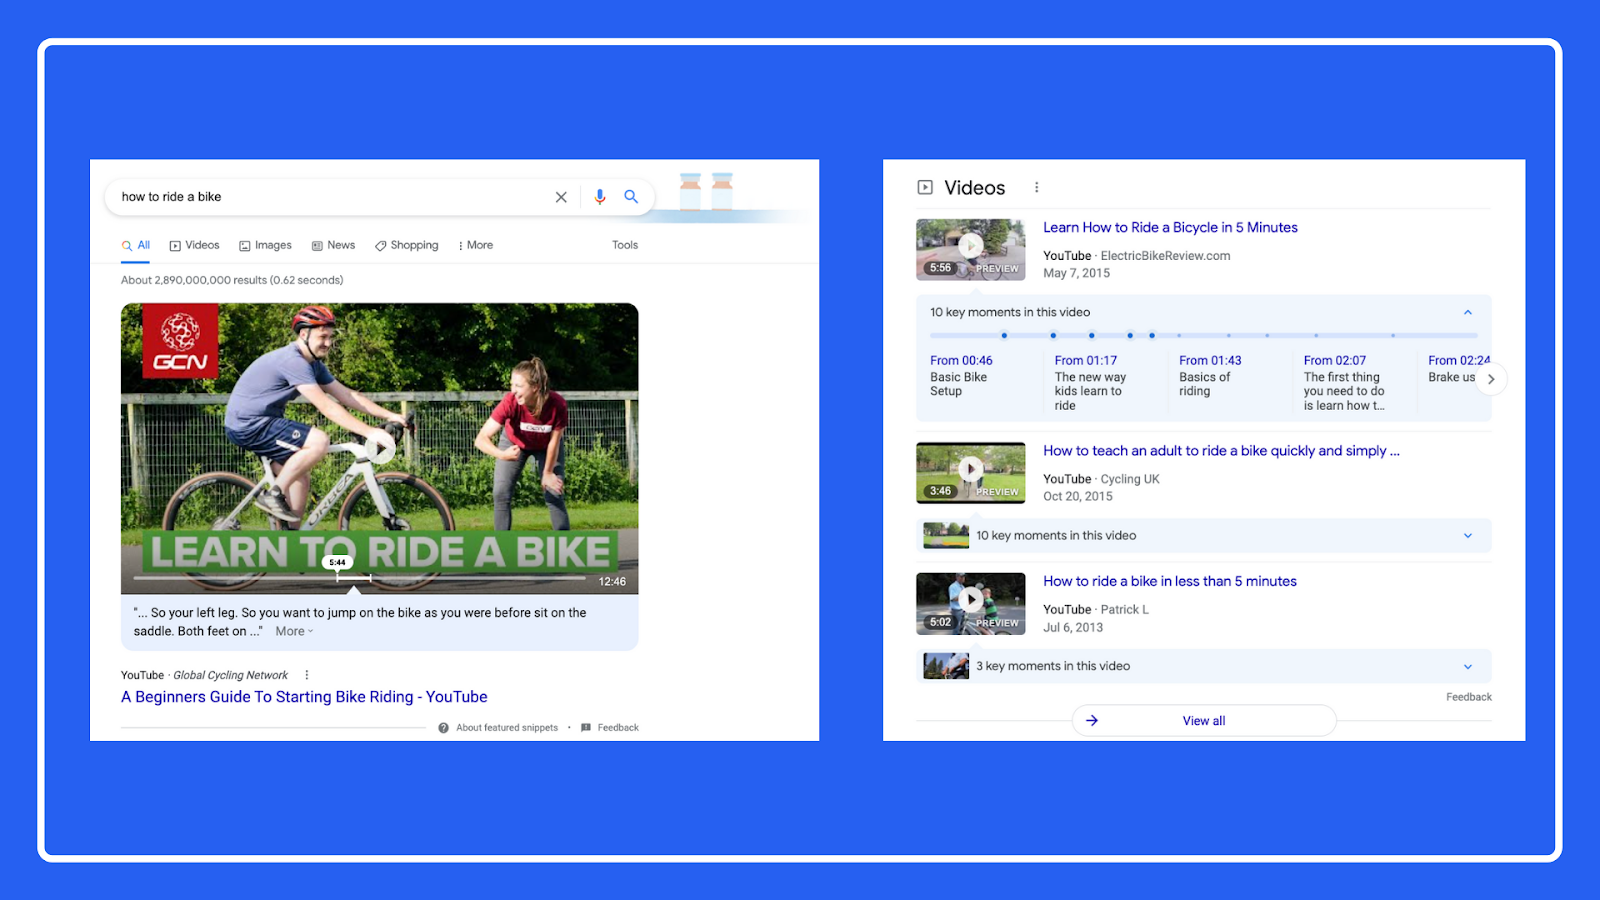Image resolution: width=1600 pixels, height=900 pixels.
Task: Click the About featured snippets help icon
Action: click(x=443, y=728)
